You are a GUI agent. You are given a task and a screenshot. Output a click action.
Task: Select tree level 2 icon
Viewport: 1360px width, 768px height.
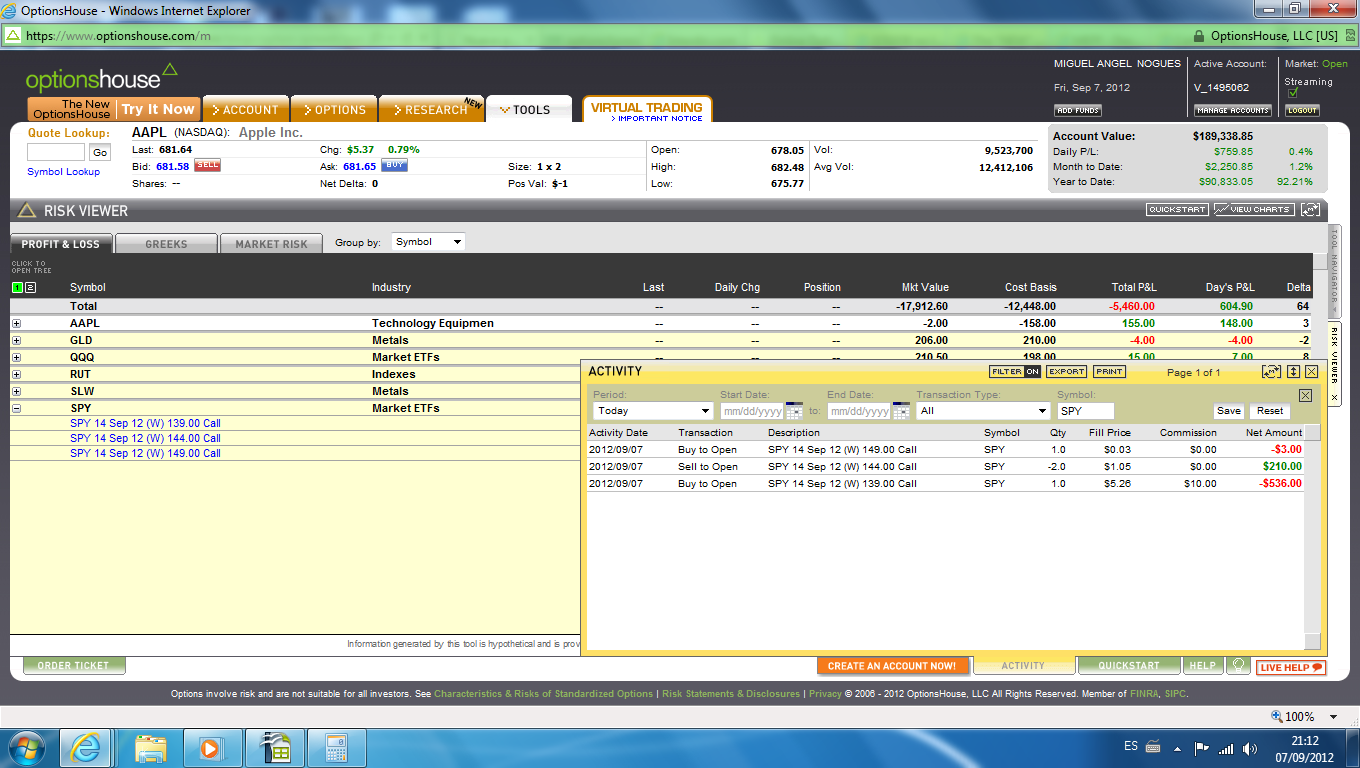pyautogui.click(x=30, y=288)
